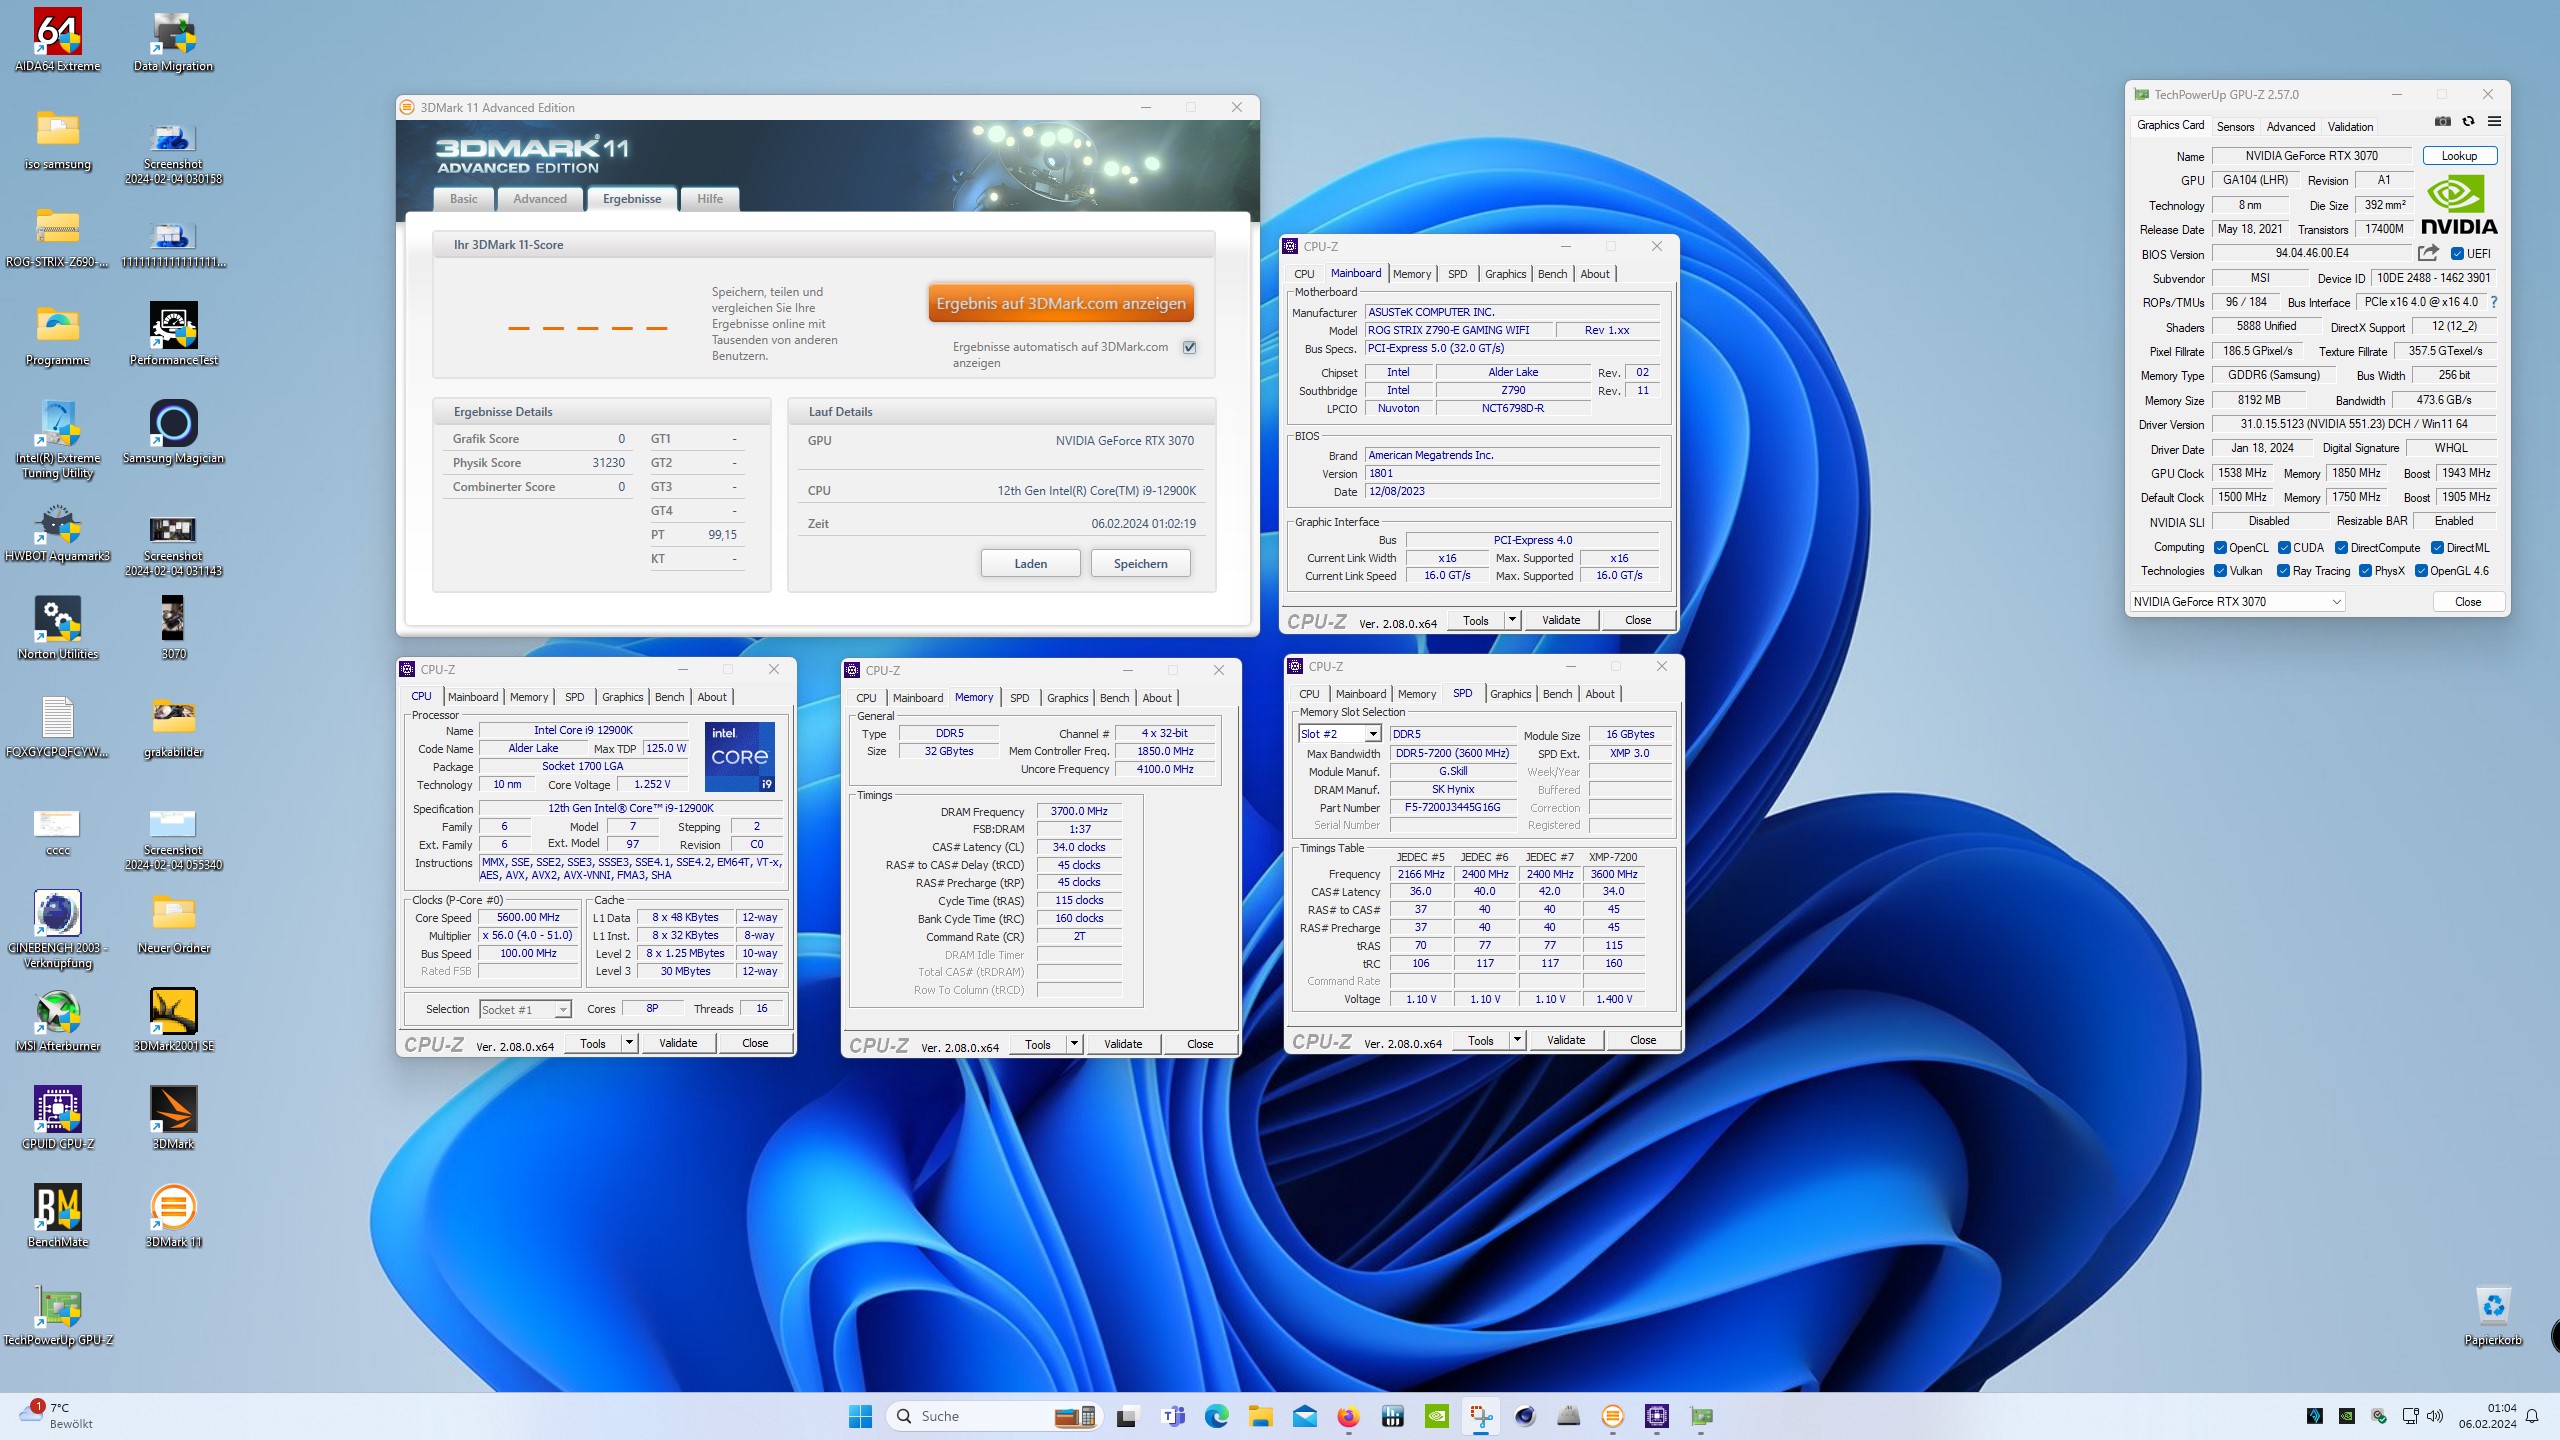Open Validation tab in GPU-Z
Screen dimensions: 2560x1440
click(x=2350, y=127)
